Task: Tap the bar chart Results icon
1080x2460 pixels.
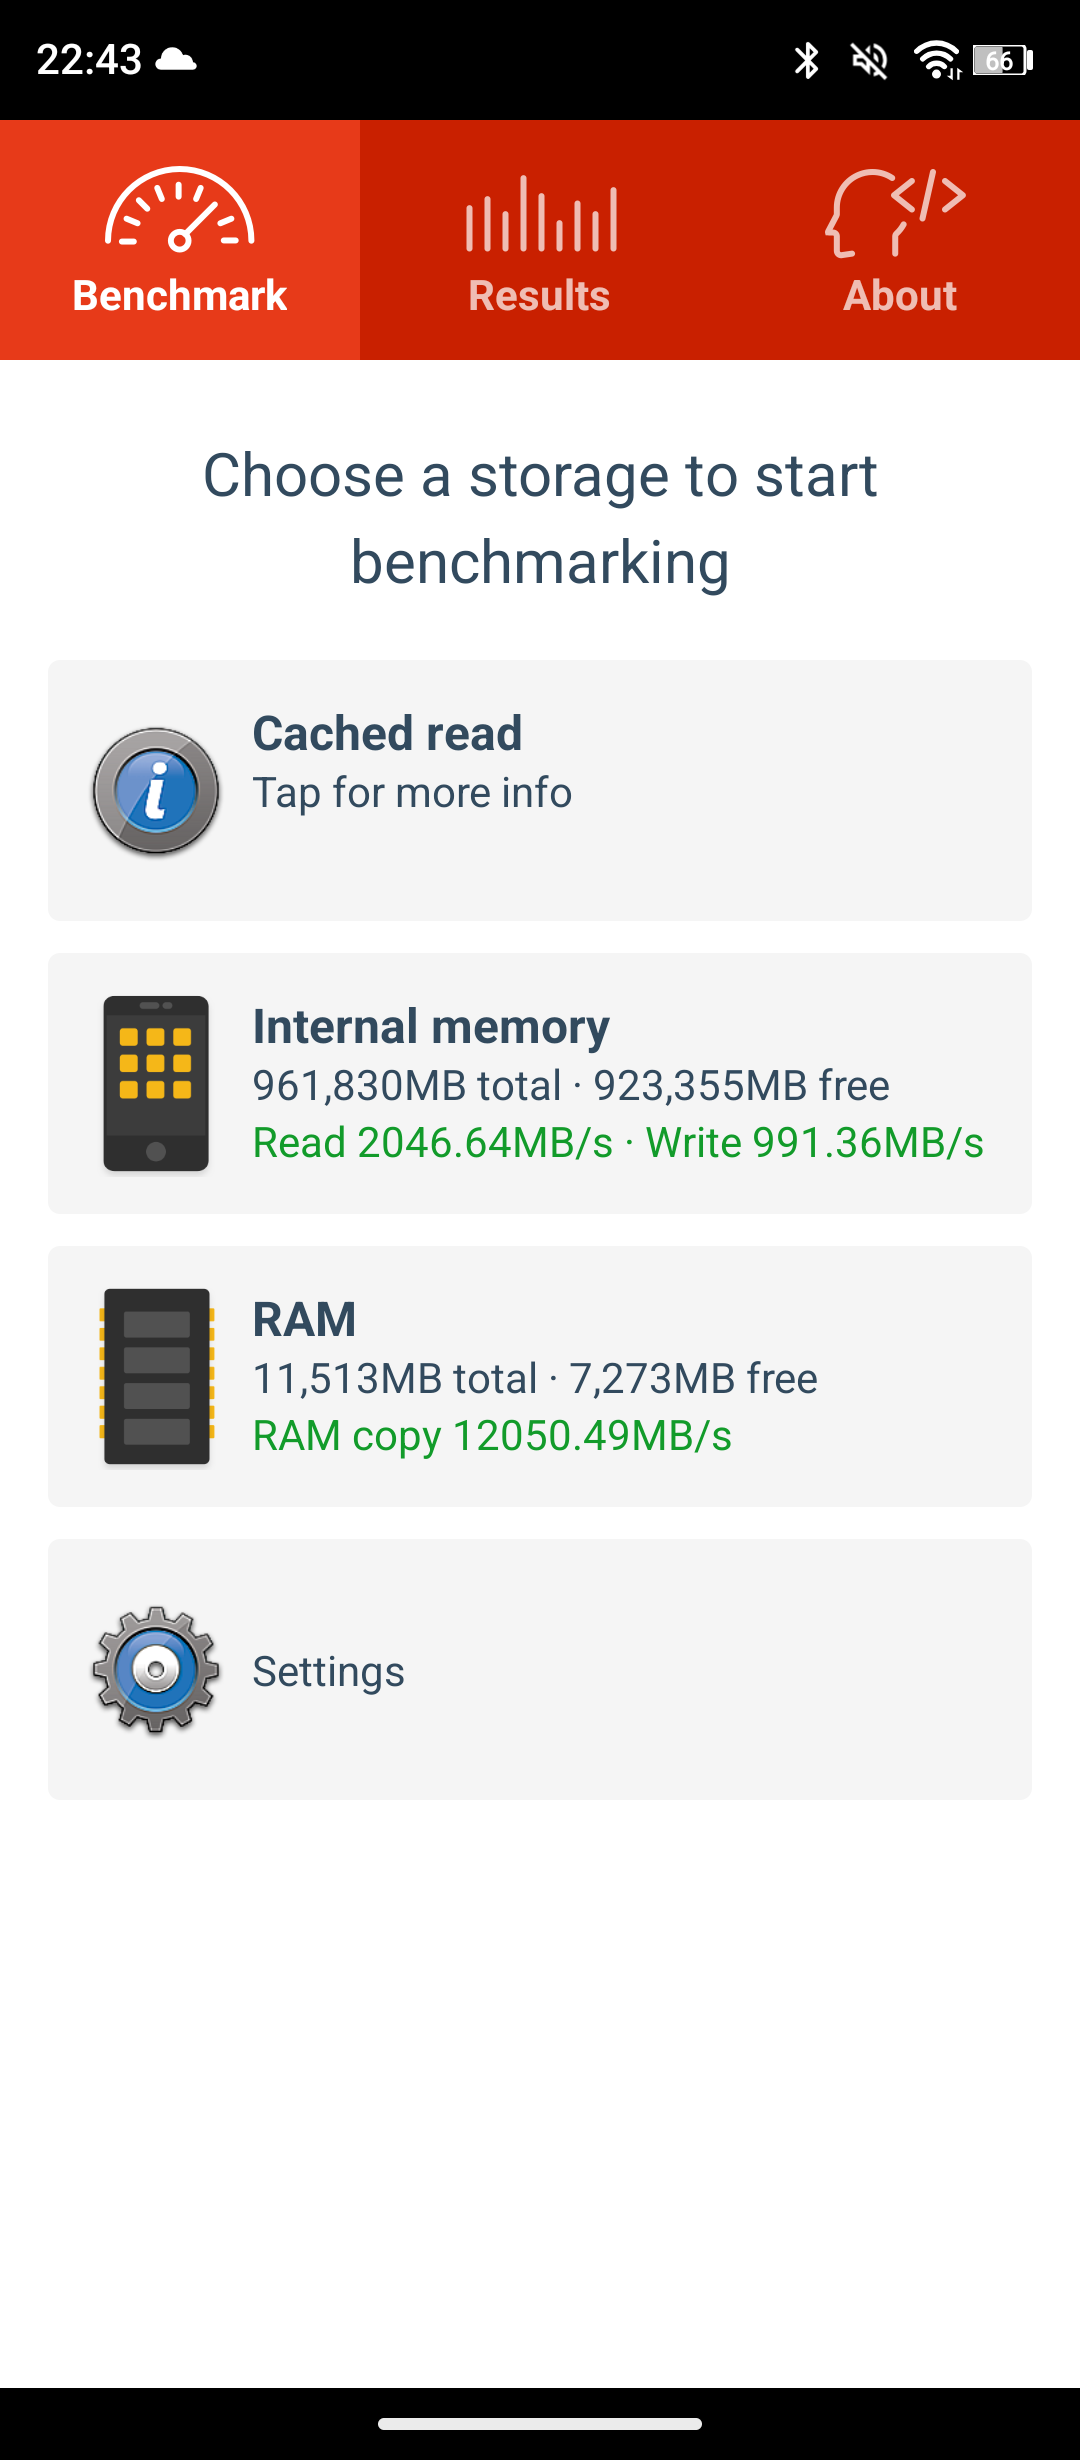Action: coord(541,213)
